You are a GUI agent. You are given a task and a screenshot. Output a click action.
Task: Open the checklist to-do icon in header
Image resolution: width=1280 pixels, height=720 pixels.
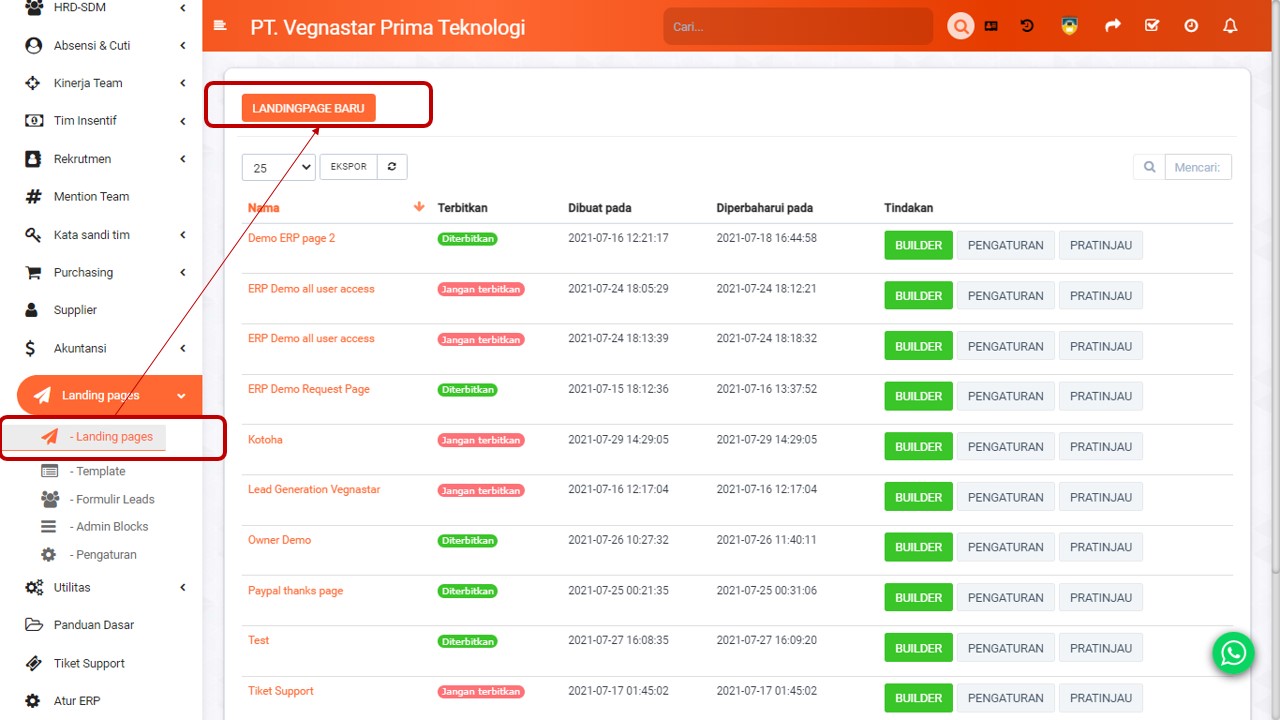[1152, 26]
